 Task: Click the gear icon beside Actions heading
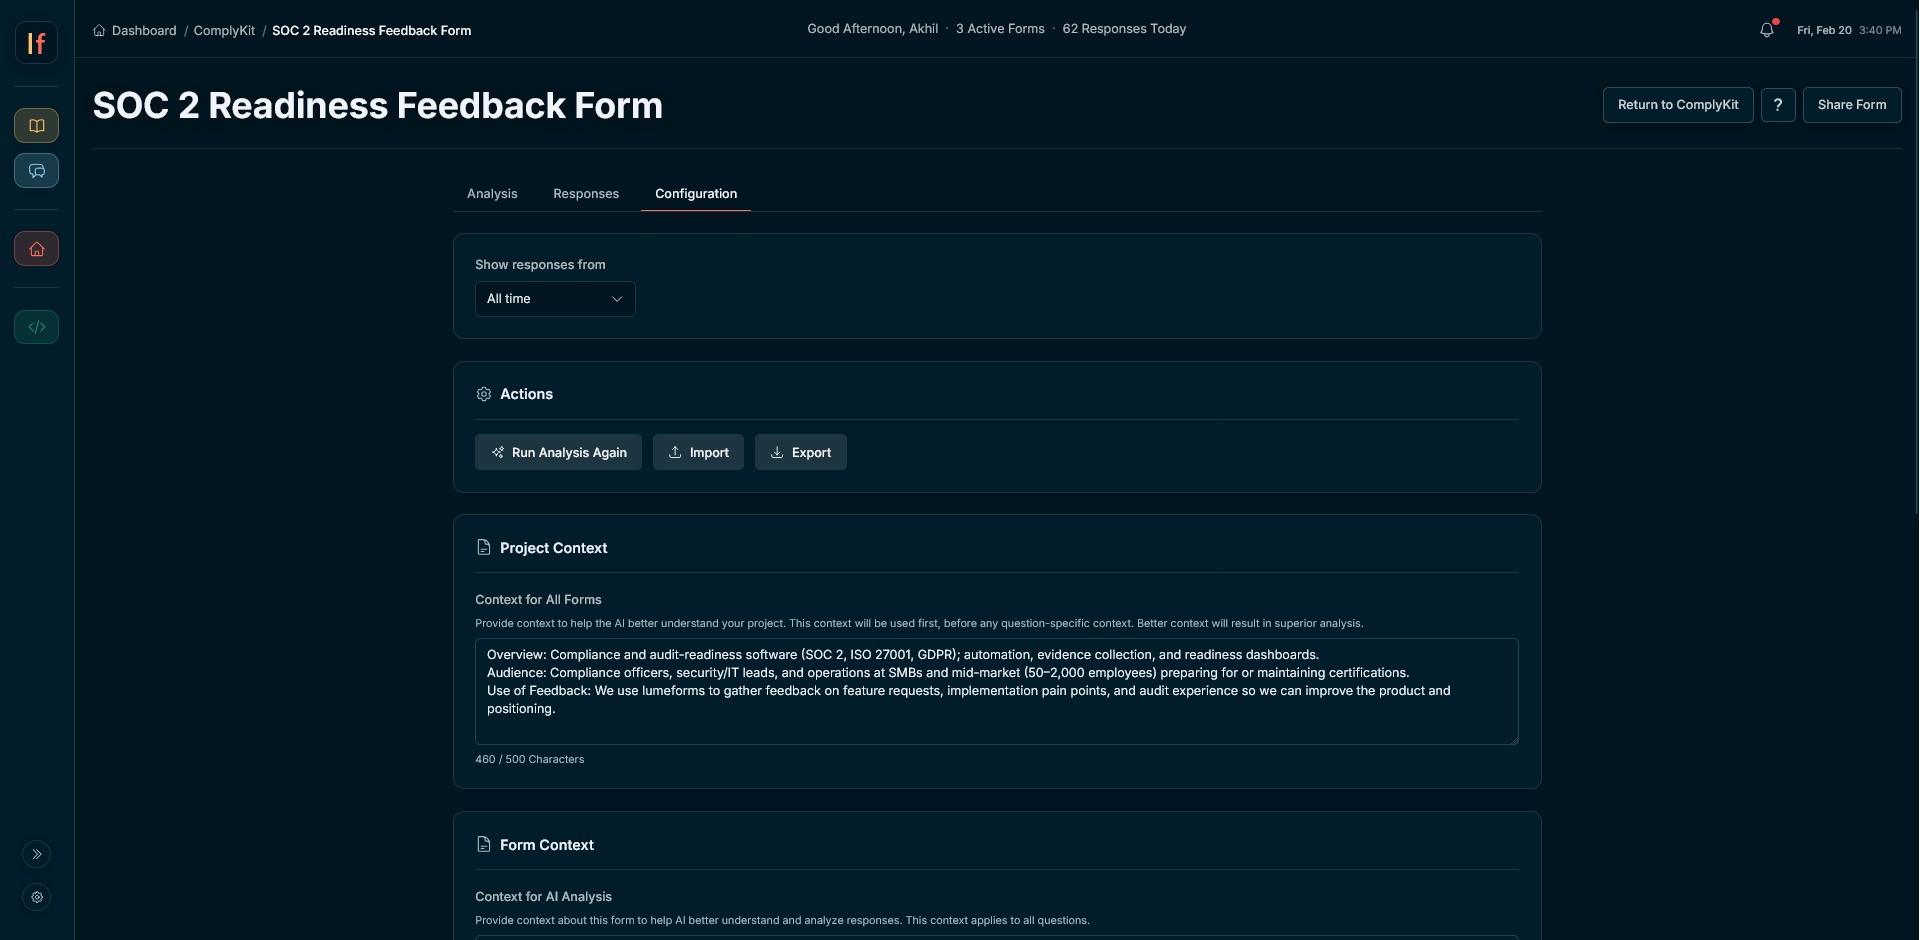(484, 394)
